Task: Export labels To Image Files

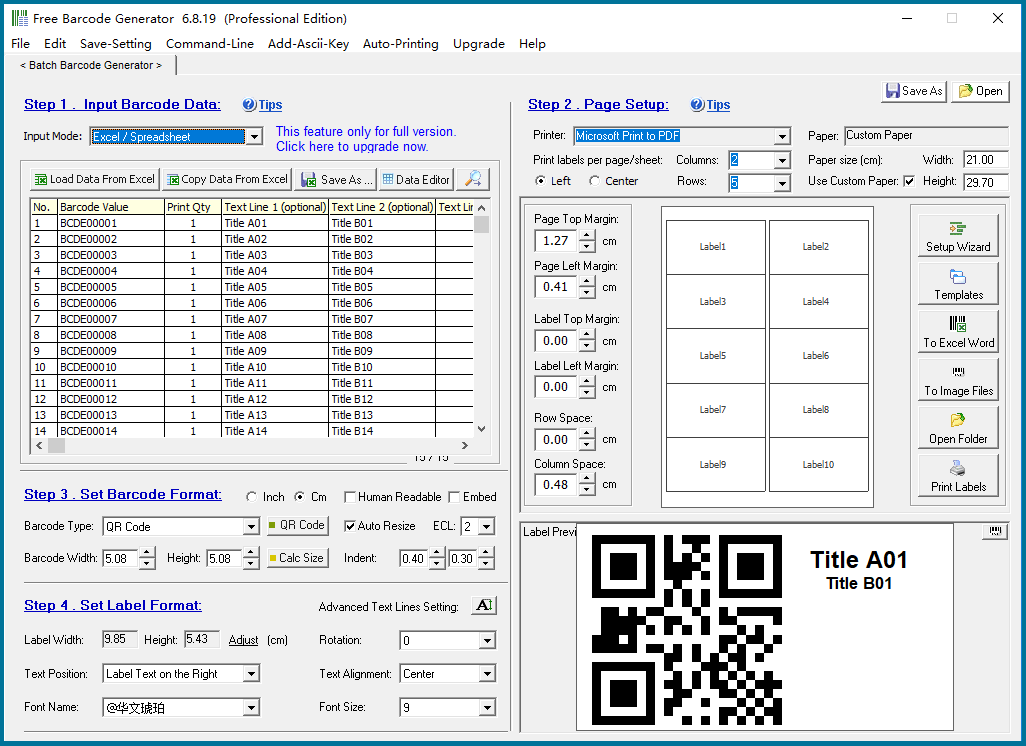Action: click(x=958, y=380)
